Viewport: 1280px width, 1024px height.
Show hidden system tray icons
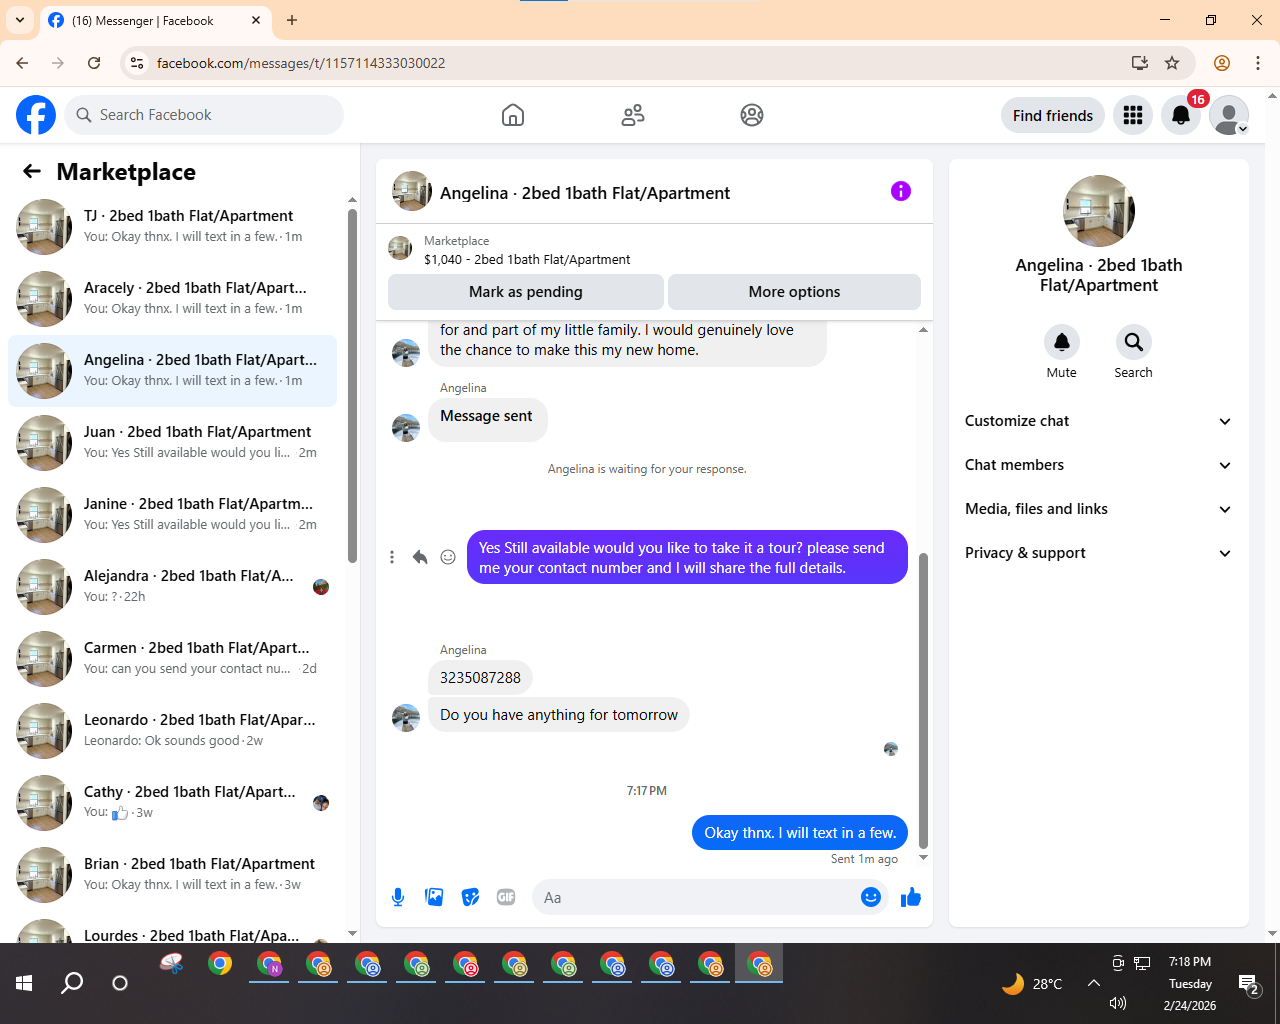click(1094, 983)
